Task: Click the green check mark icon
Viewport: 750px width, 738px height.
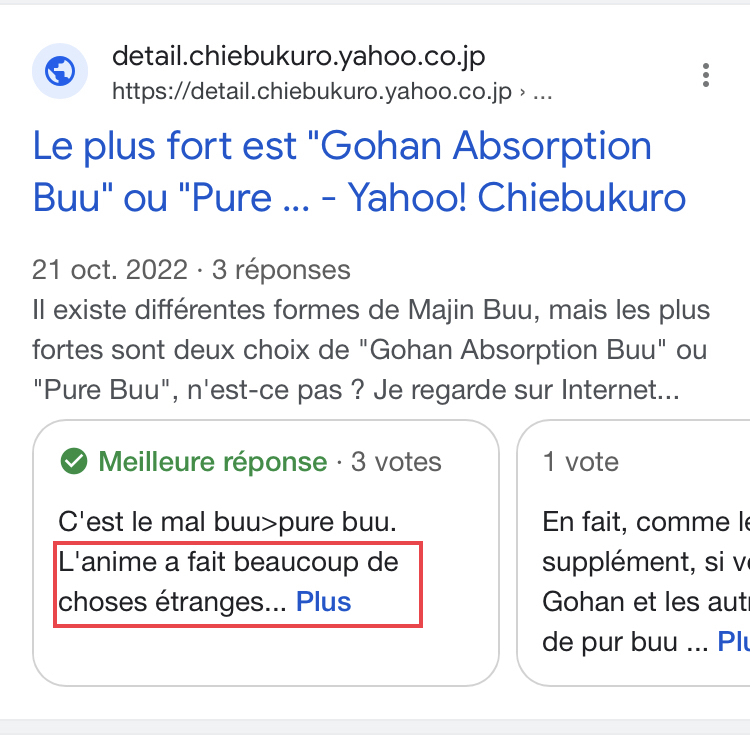Action: tap(73, 462)
